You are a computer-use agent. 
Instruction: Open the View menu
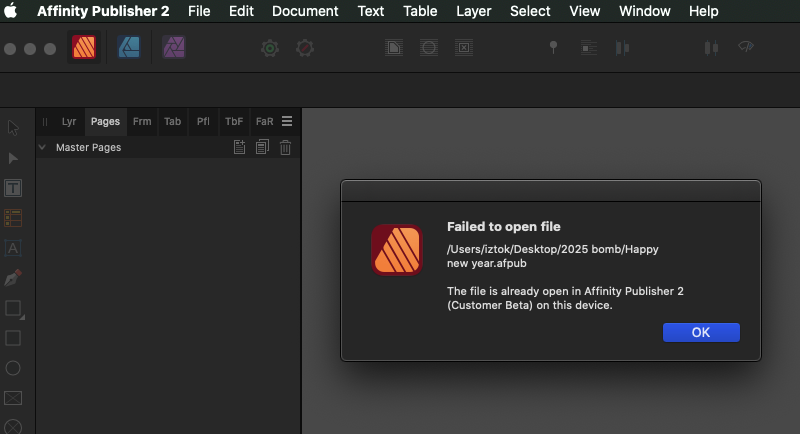(585, 11)
